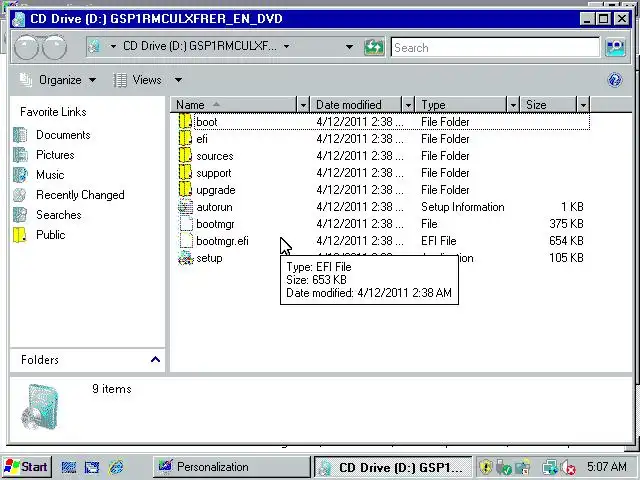Click the network tray icon
The width and height of the screenshot is (640, 480).
550,467
